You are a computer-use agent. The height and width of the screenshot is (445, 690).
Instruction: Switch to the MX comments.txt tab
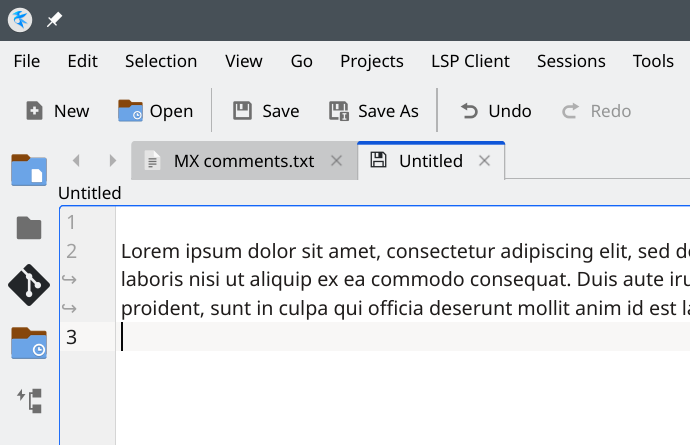coord(243,161)
